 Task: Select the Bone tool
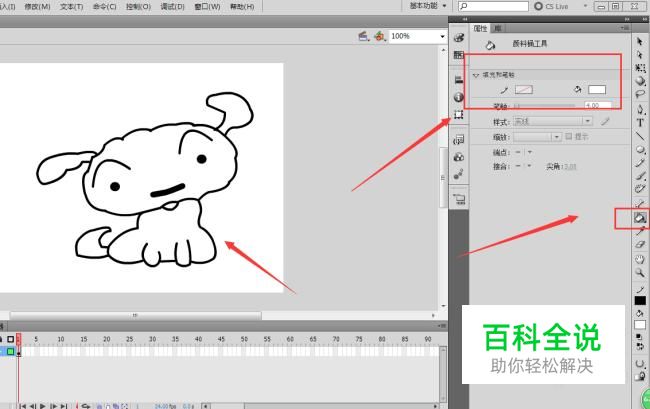pyautogui.click(x=640, y=203)
